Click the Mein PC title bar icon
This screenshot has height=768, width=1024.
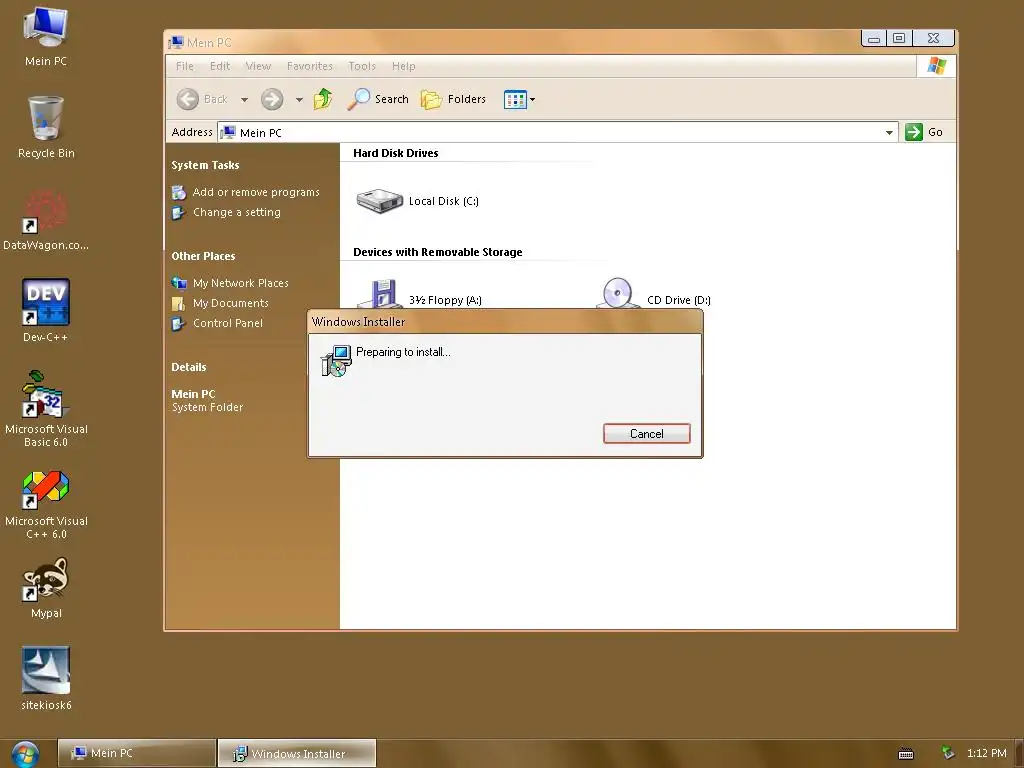click(176, 42)
